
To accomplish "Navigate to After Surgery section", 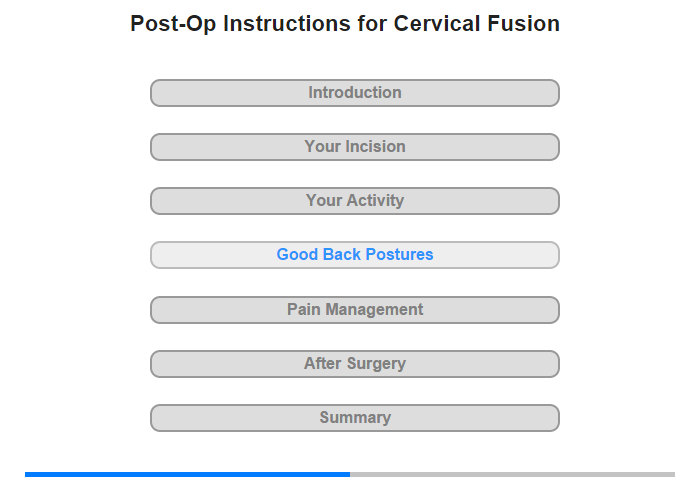I will (x=355, y=364).
